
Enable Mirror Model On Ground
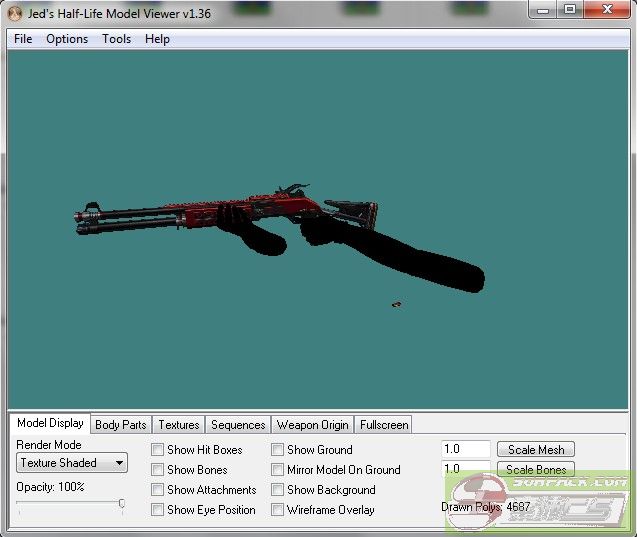pos(278,470)
